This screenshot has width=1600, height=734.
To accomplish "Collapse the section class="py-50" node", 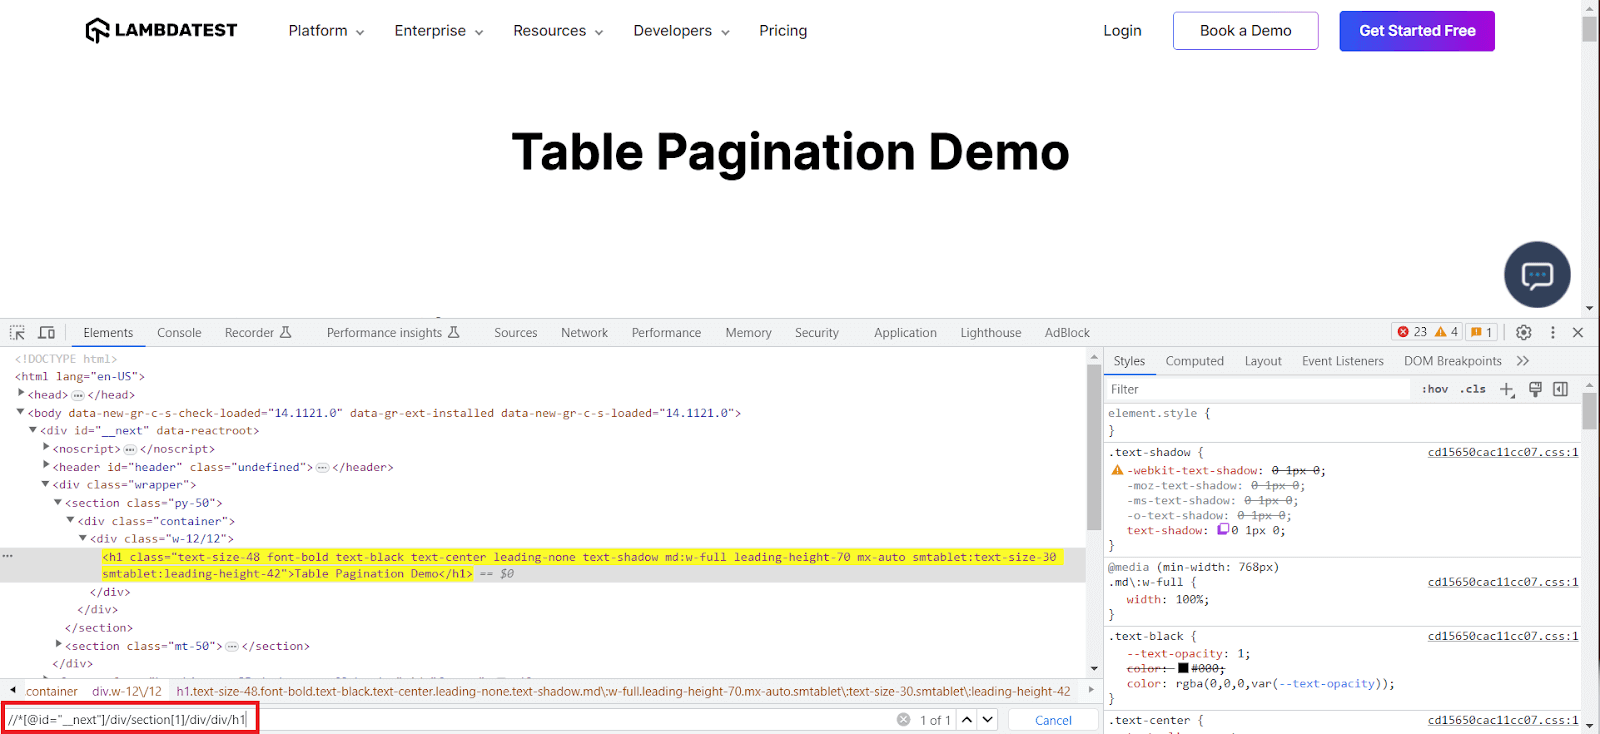I will (x=59, y=502).
